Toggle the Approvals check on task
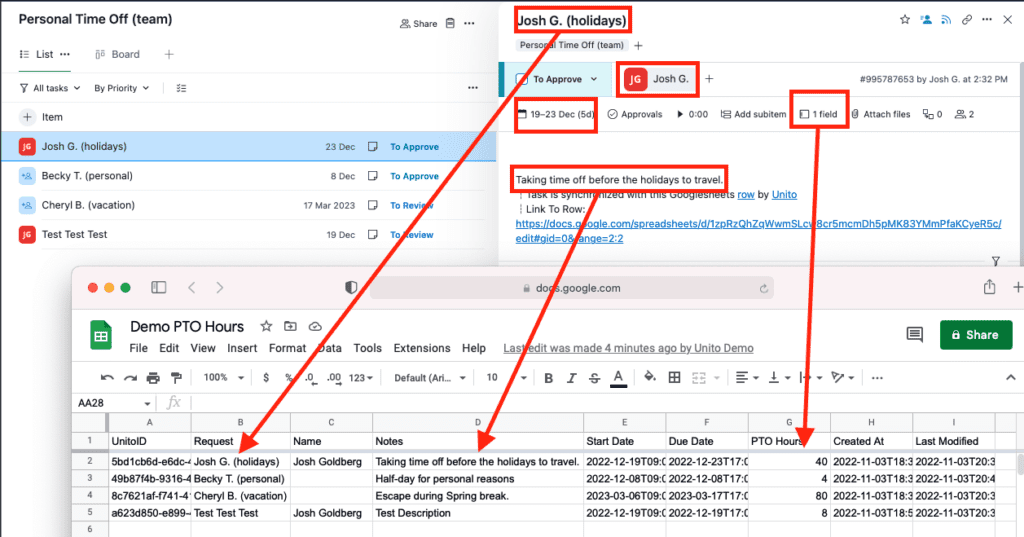The width and height of the screenshot is (1024, 537). pos(634,114)
